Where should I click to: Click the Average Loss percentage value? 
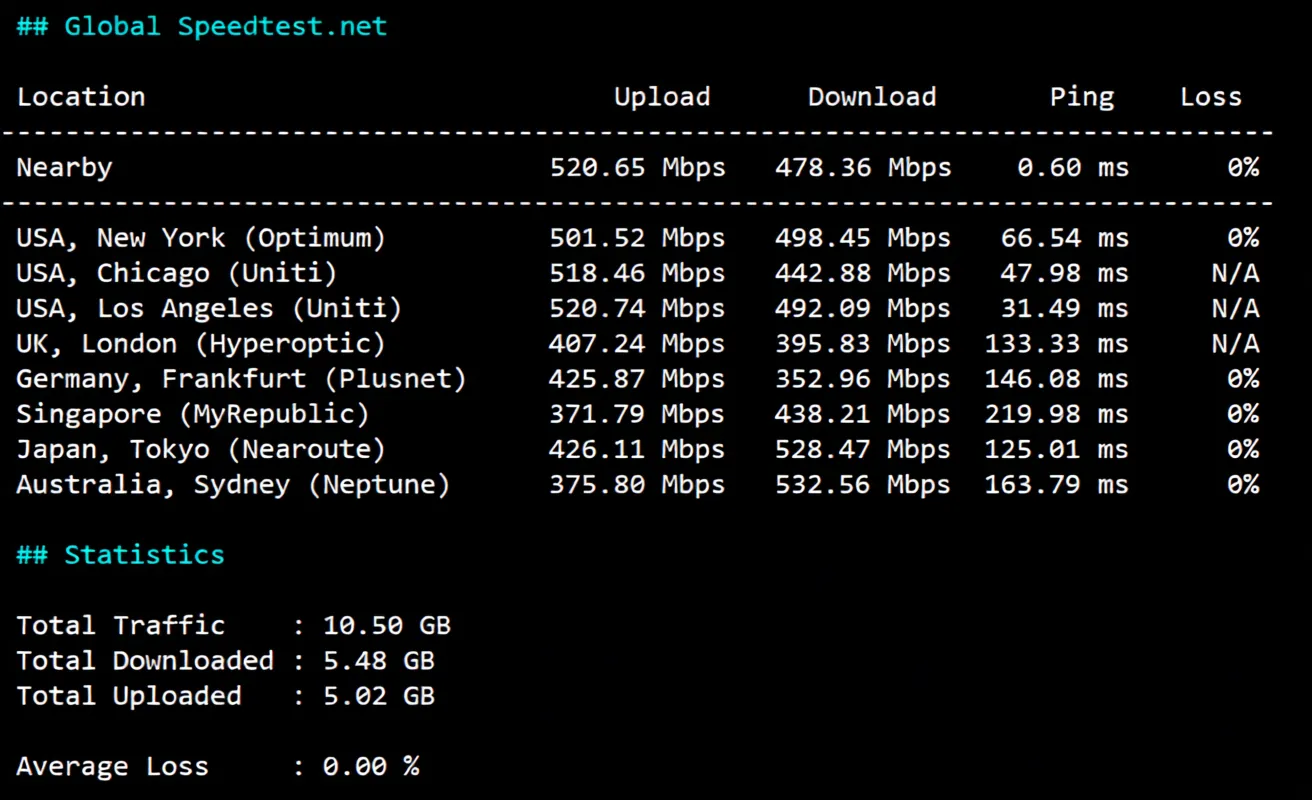tap(370, 765)
